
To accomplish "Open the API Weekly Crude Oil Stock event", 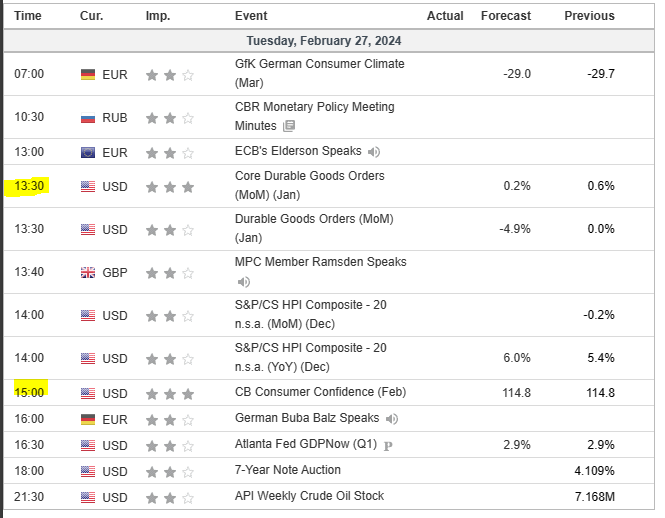I will 308,496.
